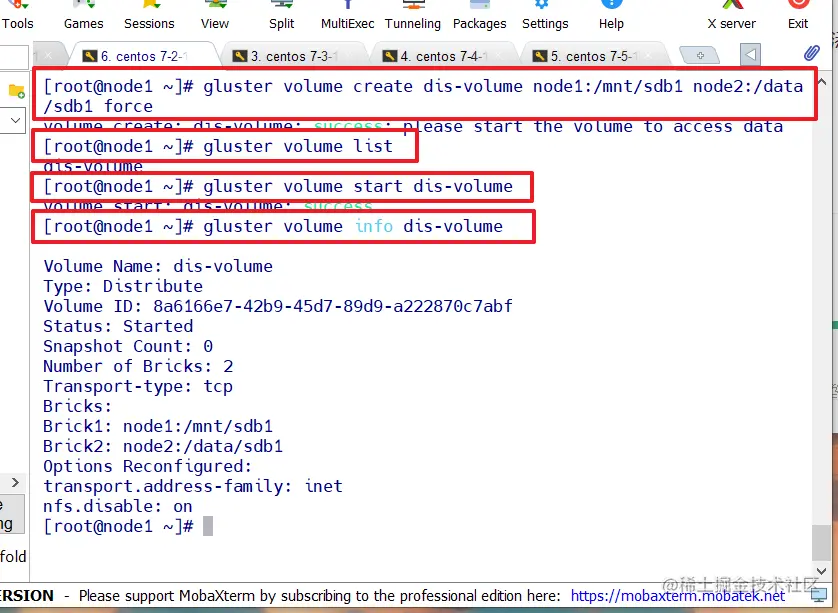The height and width of the screenshot is (613, 838).
Task: Click the paperclip attach icon
Action: point(811,53)
